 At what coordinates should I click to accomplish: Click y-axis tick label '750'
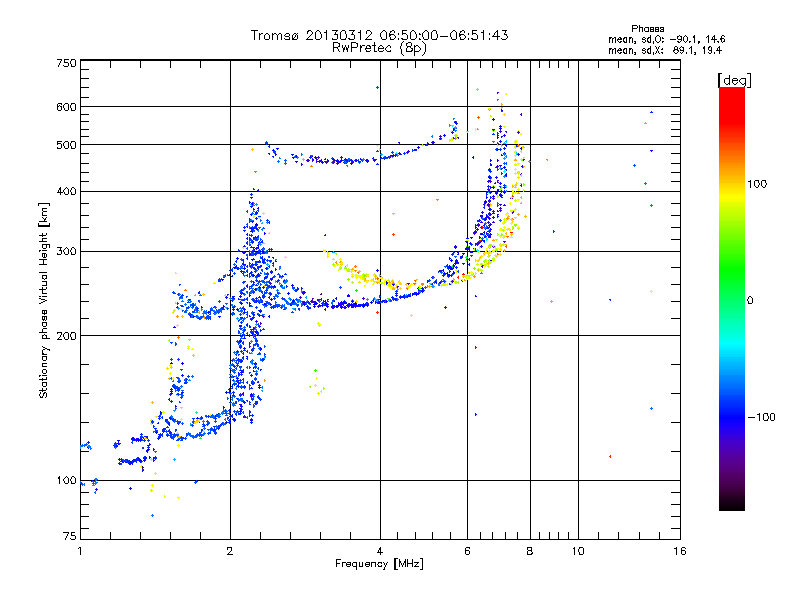click(67, 63)
